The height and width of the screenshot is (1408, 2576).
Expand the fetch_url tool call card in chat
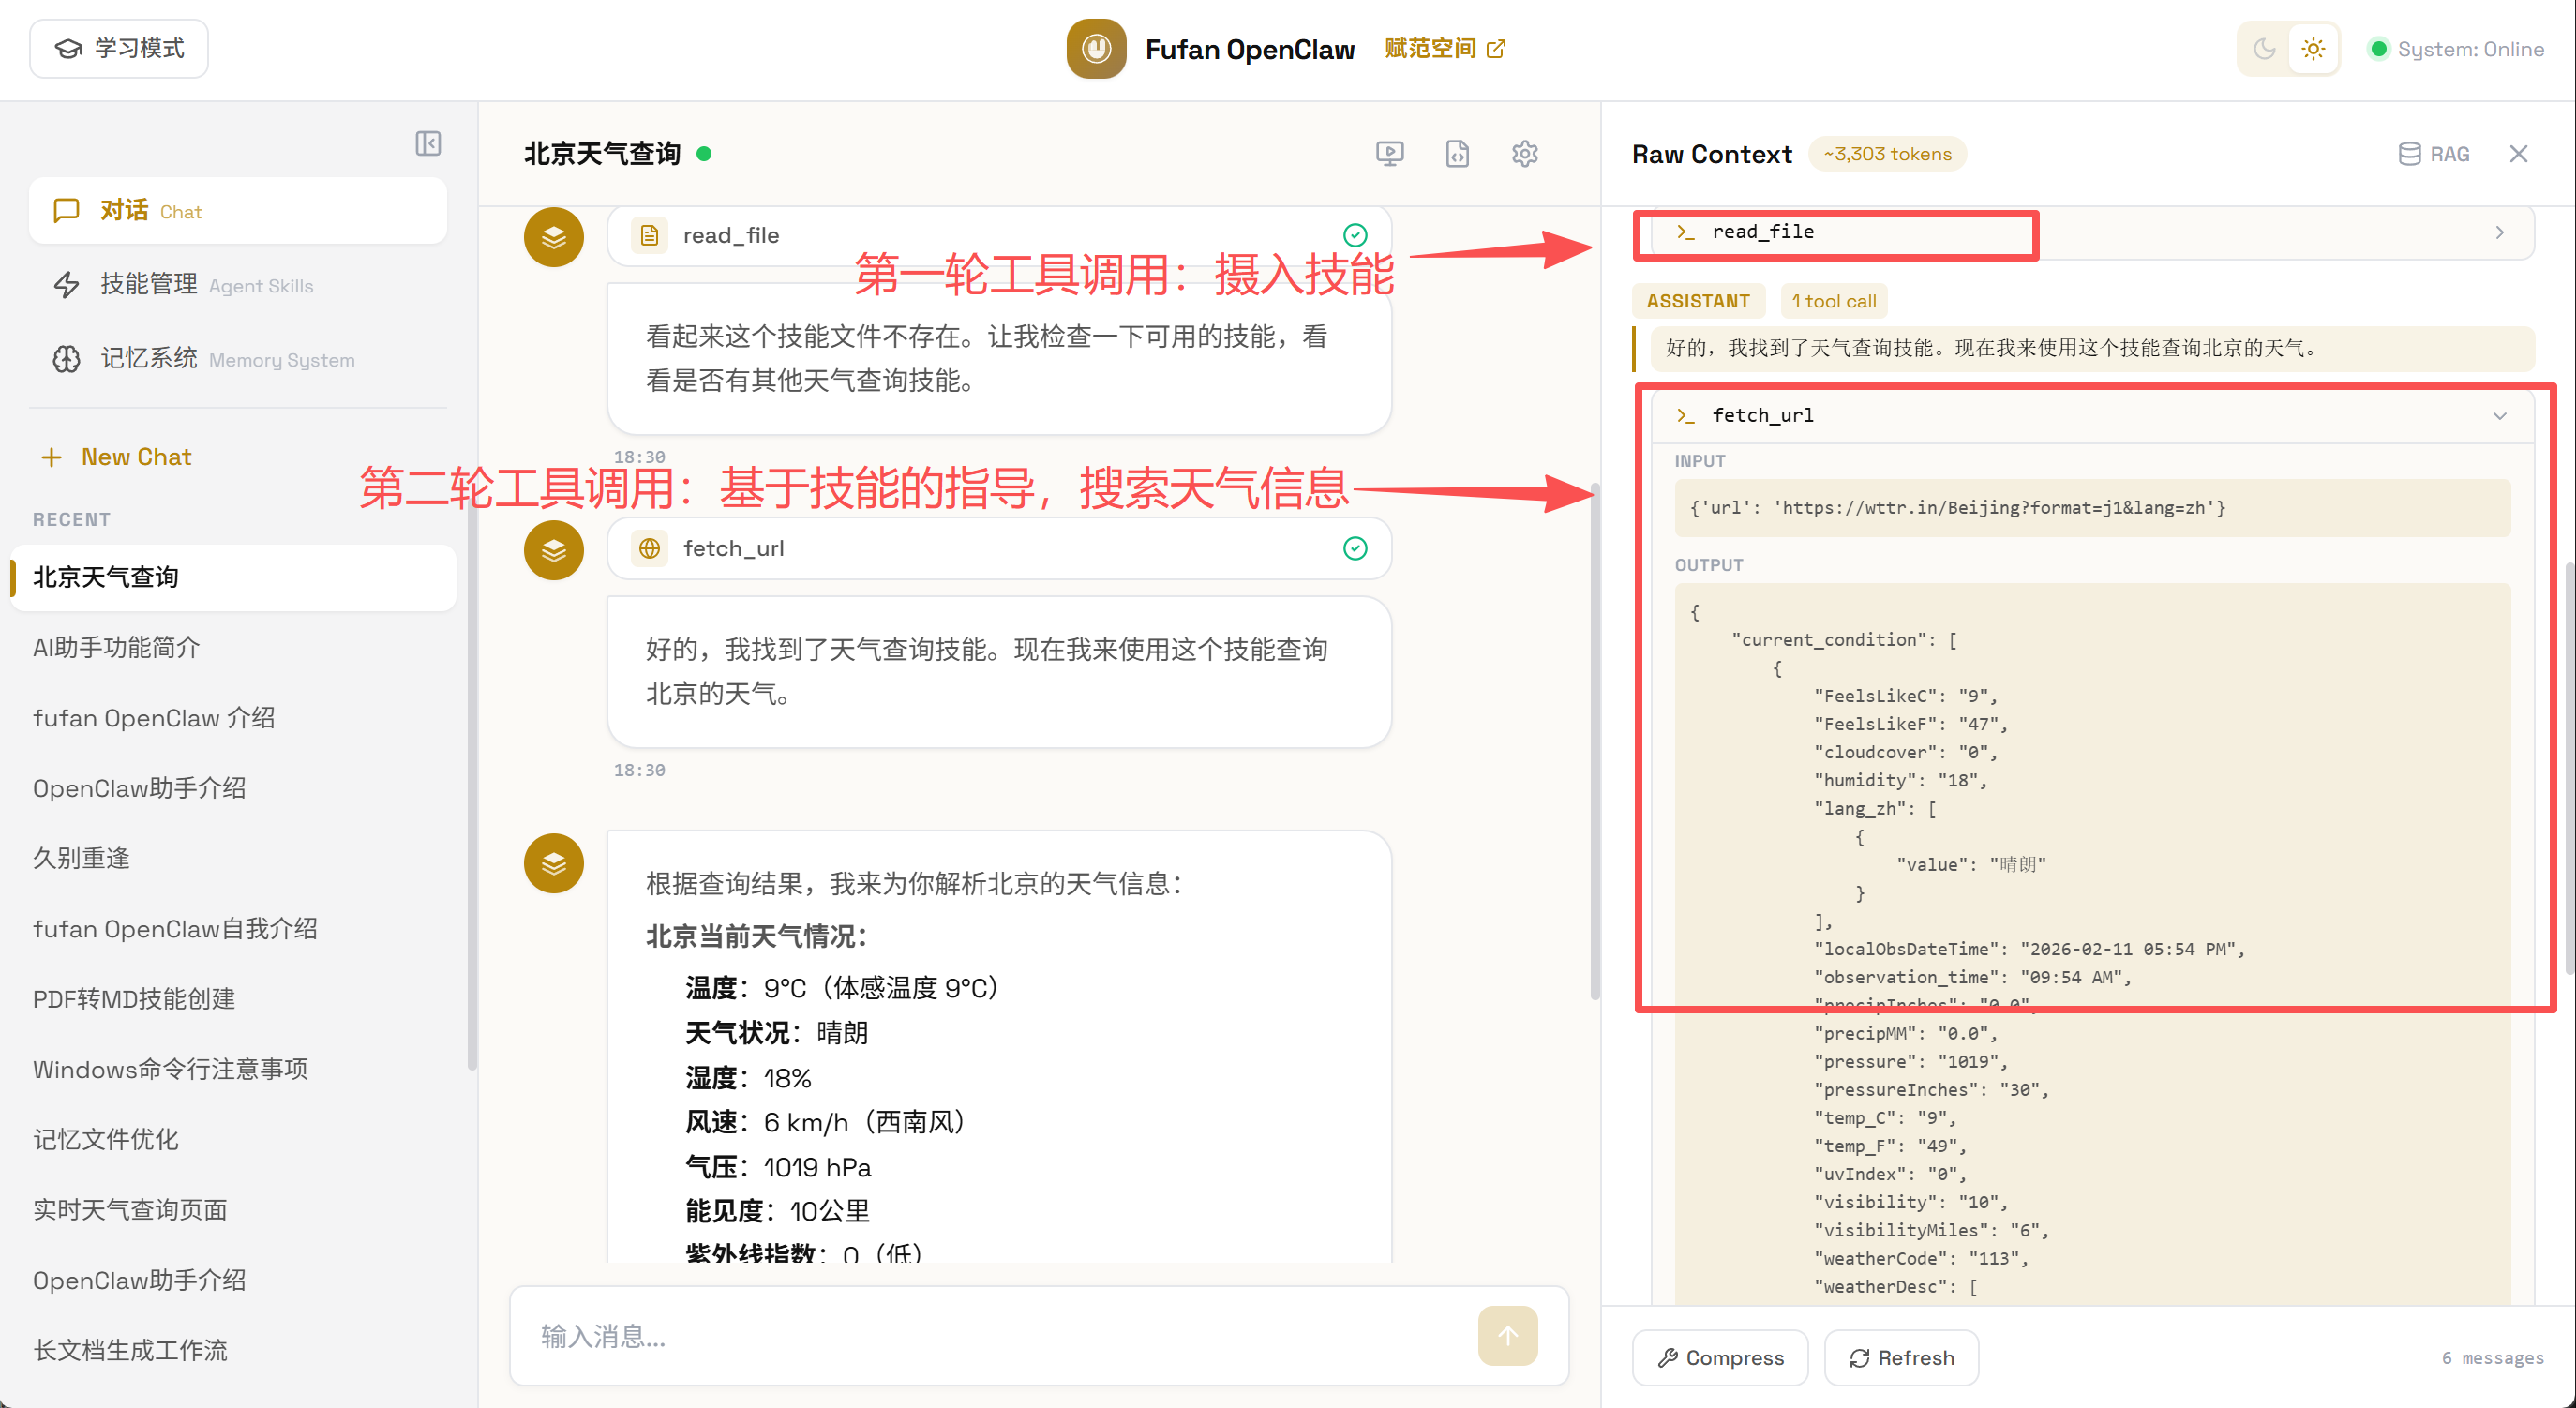coord(999,549)
